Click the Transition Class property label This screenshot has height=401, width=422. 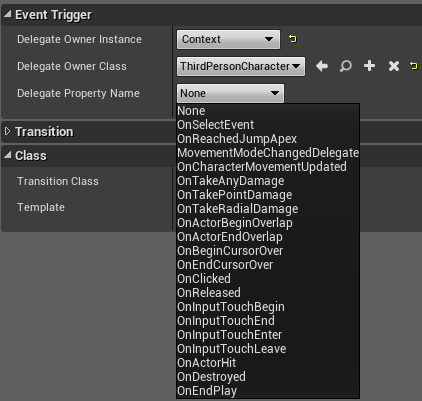[58, 181]
